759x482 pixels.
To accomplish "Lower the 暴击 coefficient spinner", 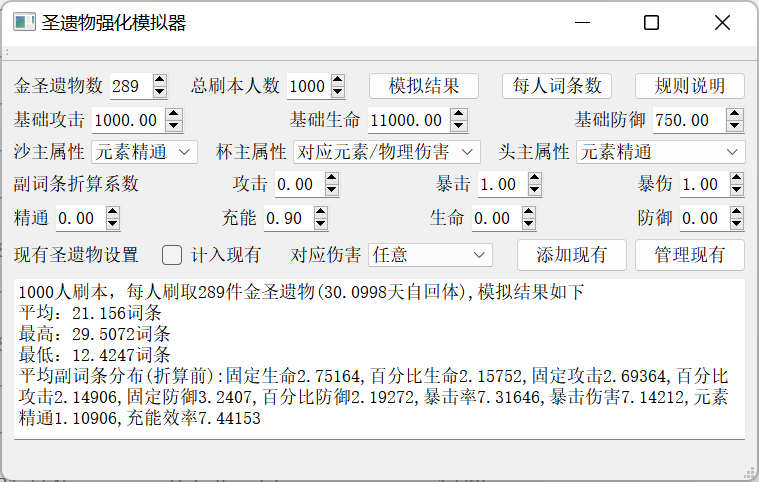I will [534, 190].
